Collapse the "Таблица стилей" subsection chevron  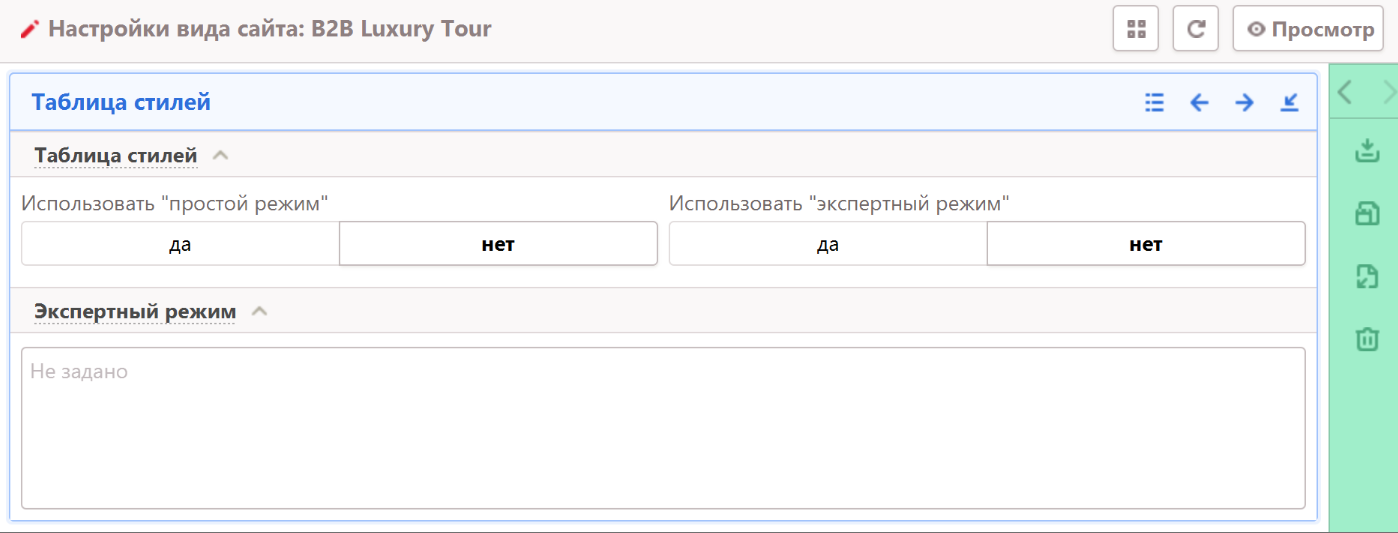point(221,156)
